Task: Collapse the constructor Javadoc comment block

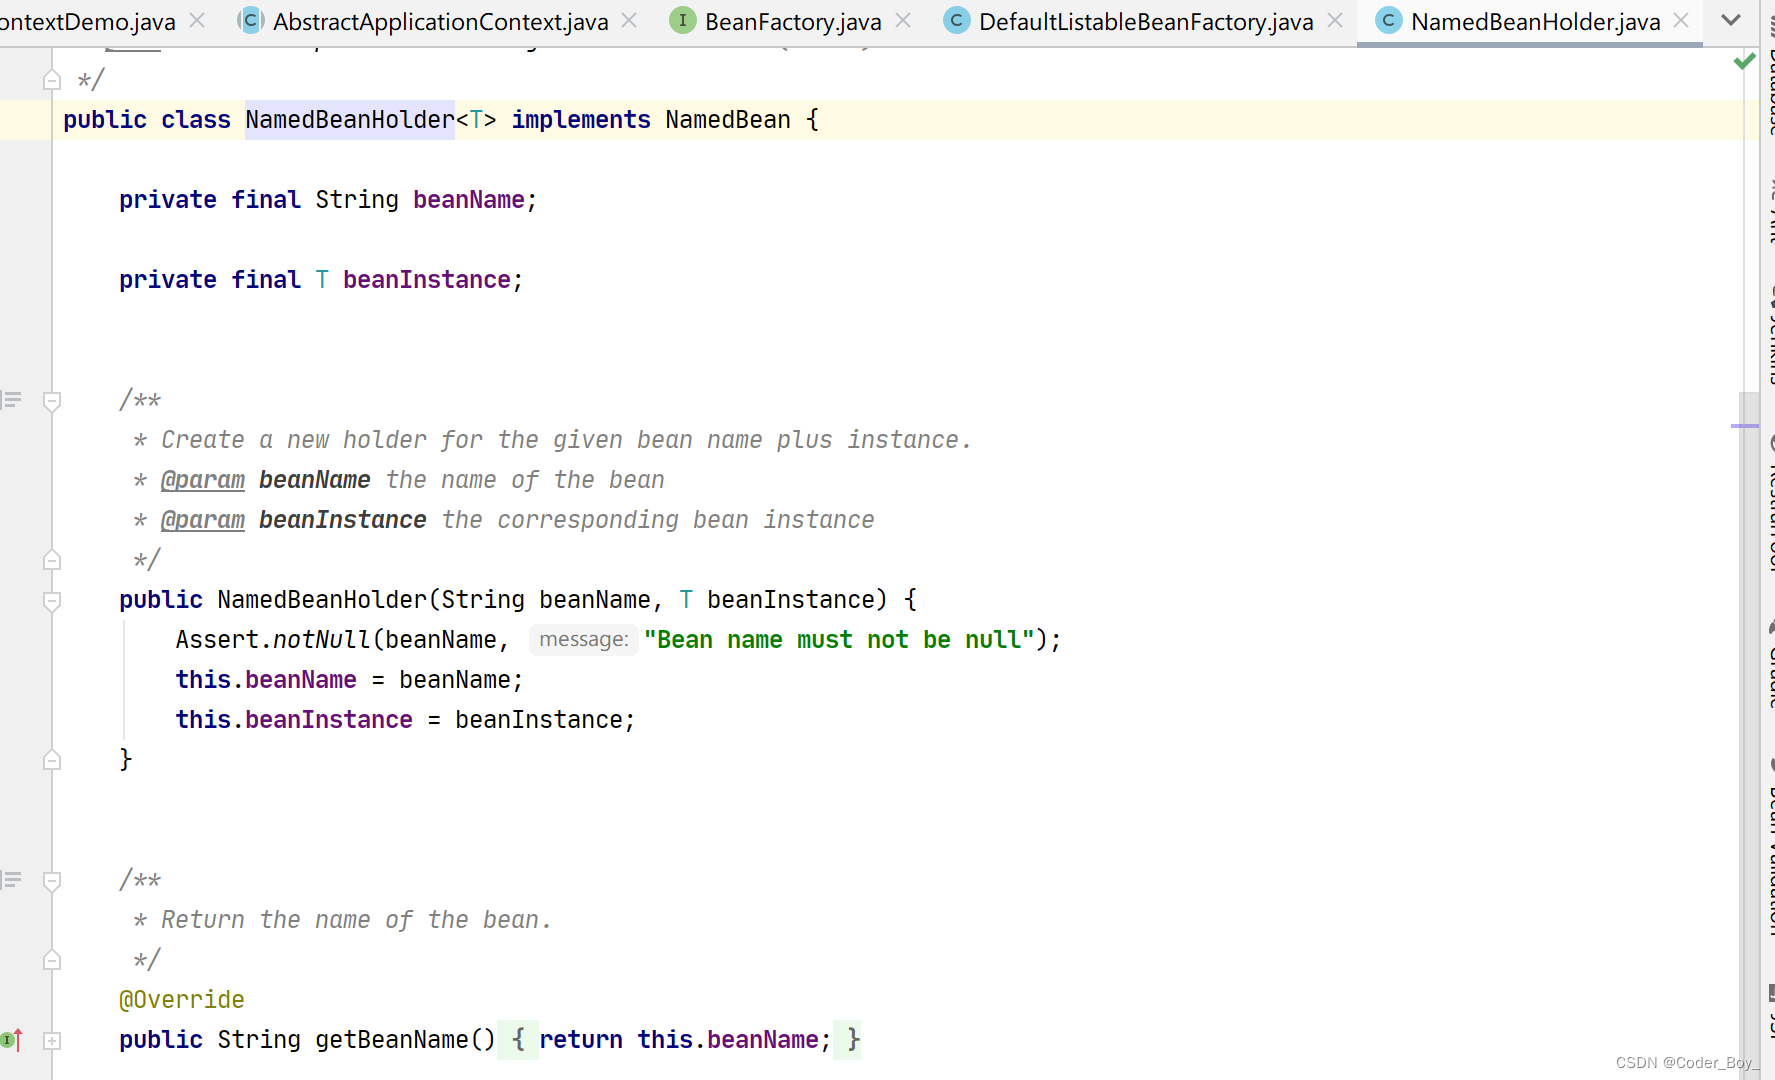Action: [52, 401]
